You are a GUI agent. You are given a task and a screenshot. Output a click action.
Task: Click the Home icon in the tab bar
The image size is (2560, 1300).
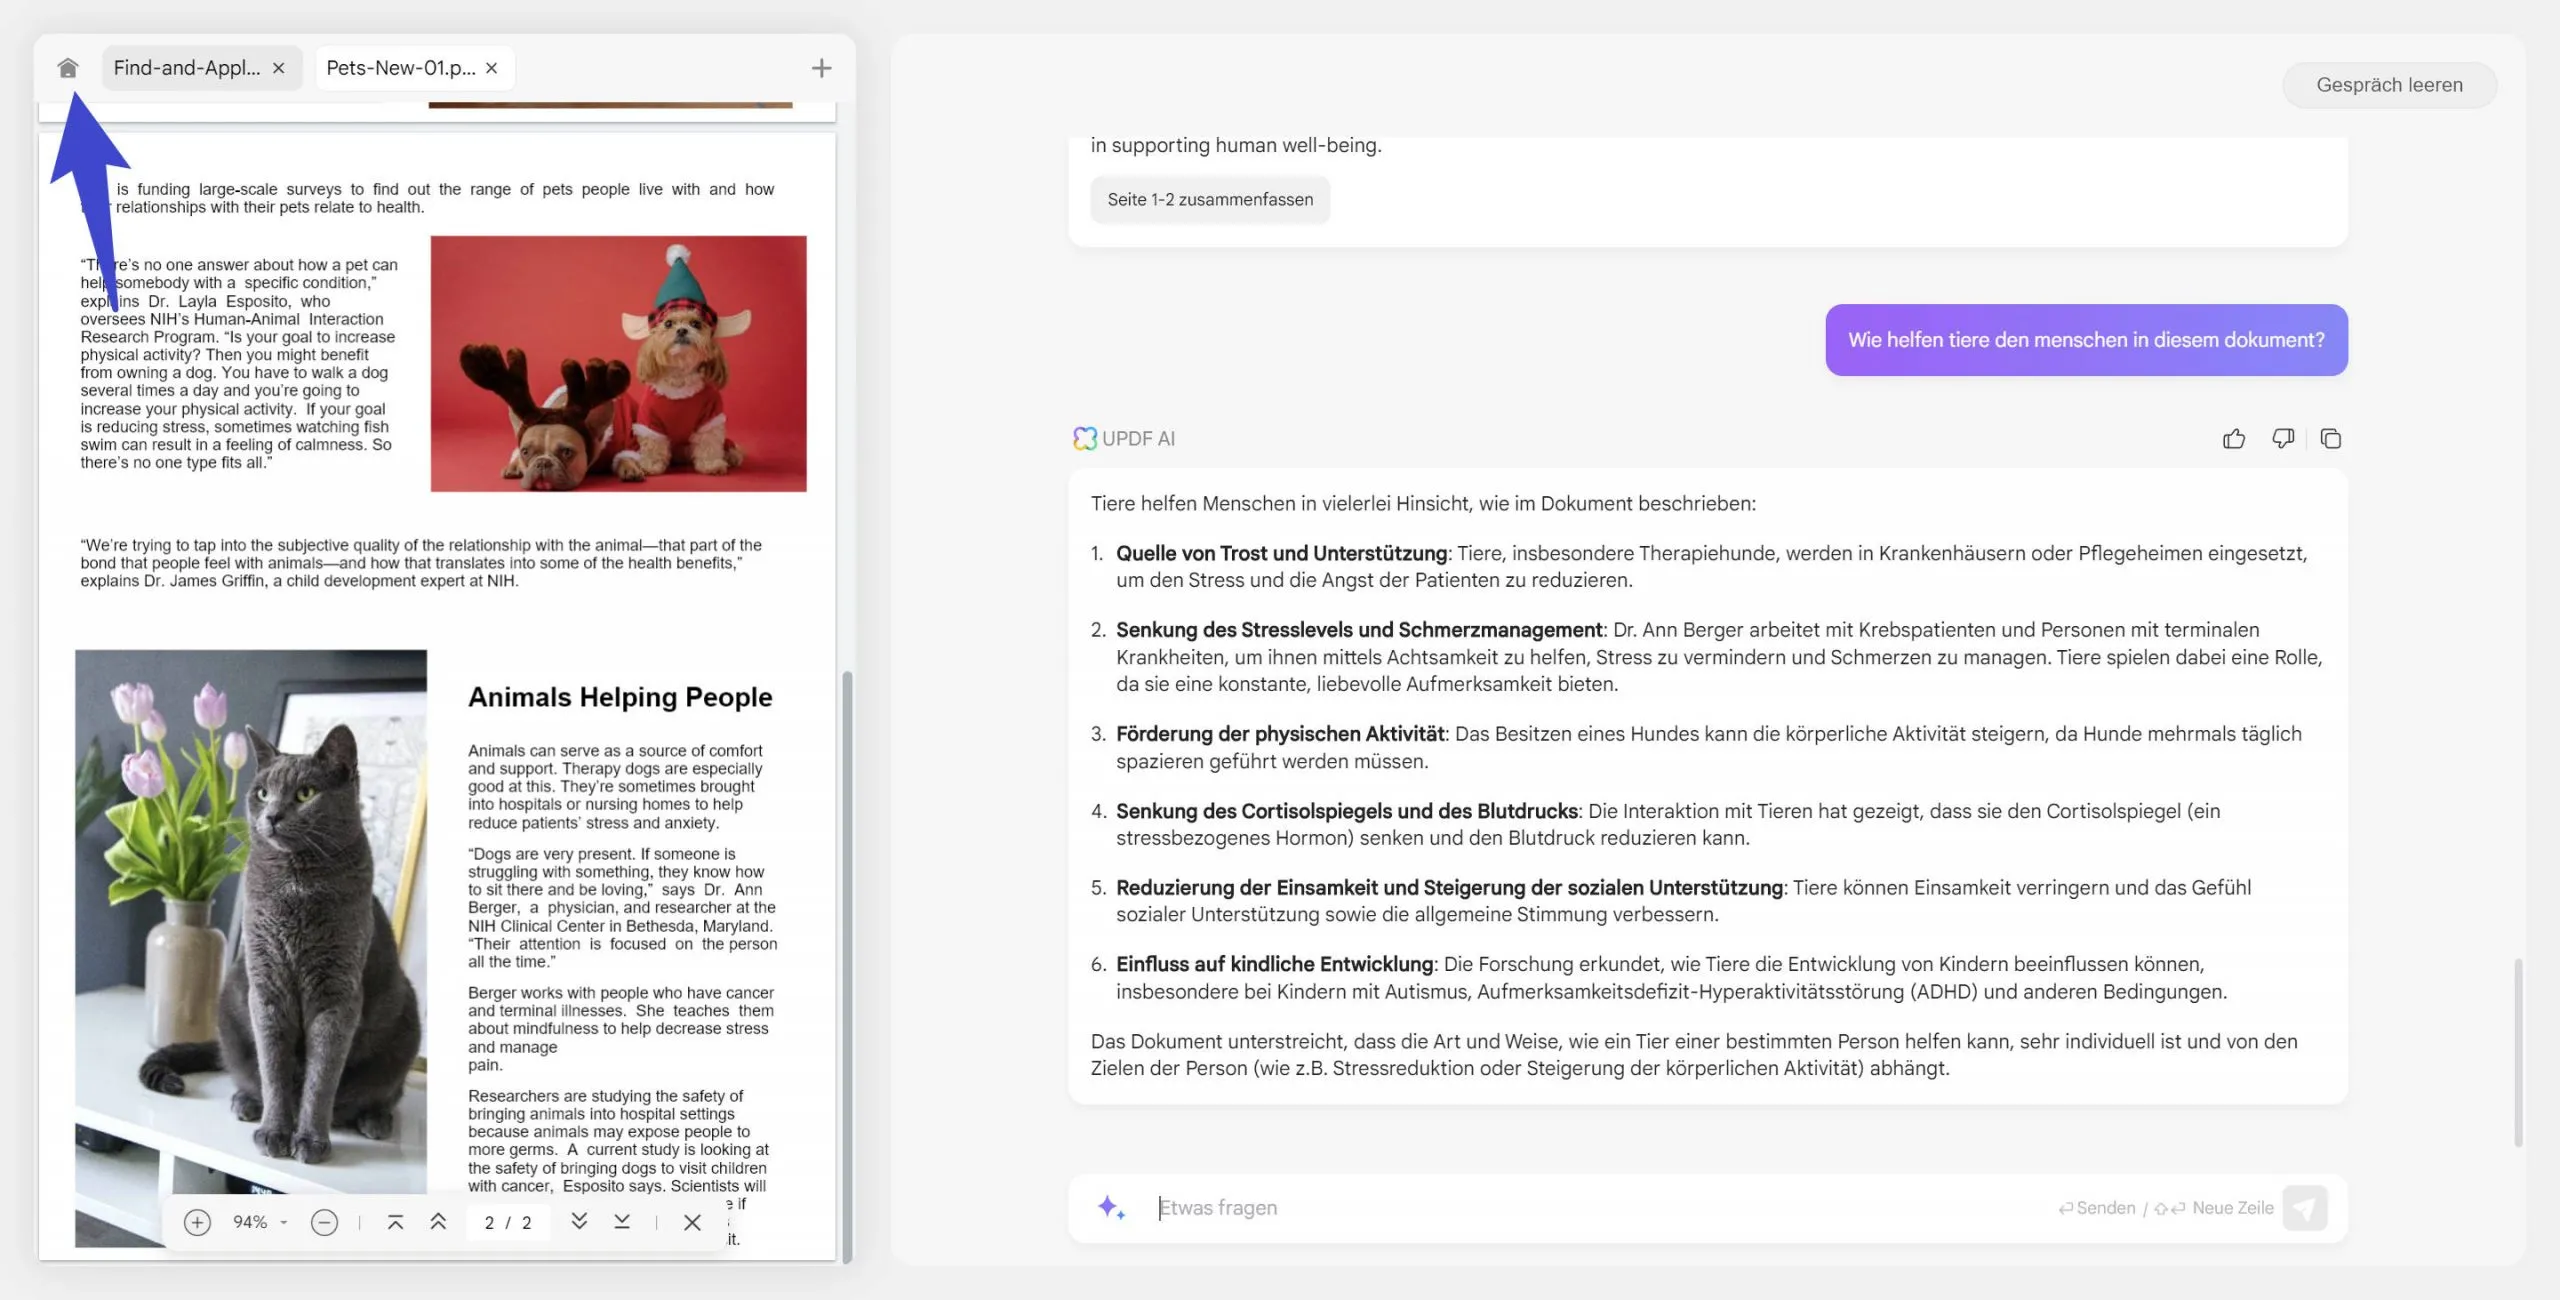67,68
